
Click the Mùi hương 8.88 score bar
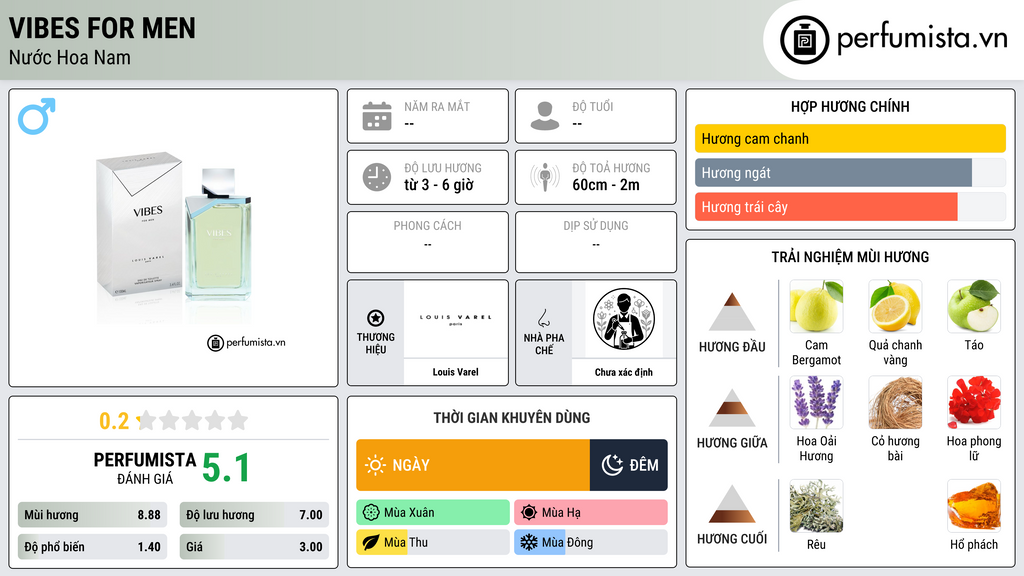[92, 515]
